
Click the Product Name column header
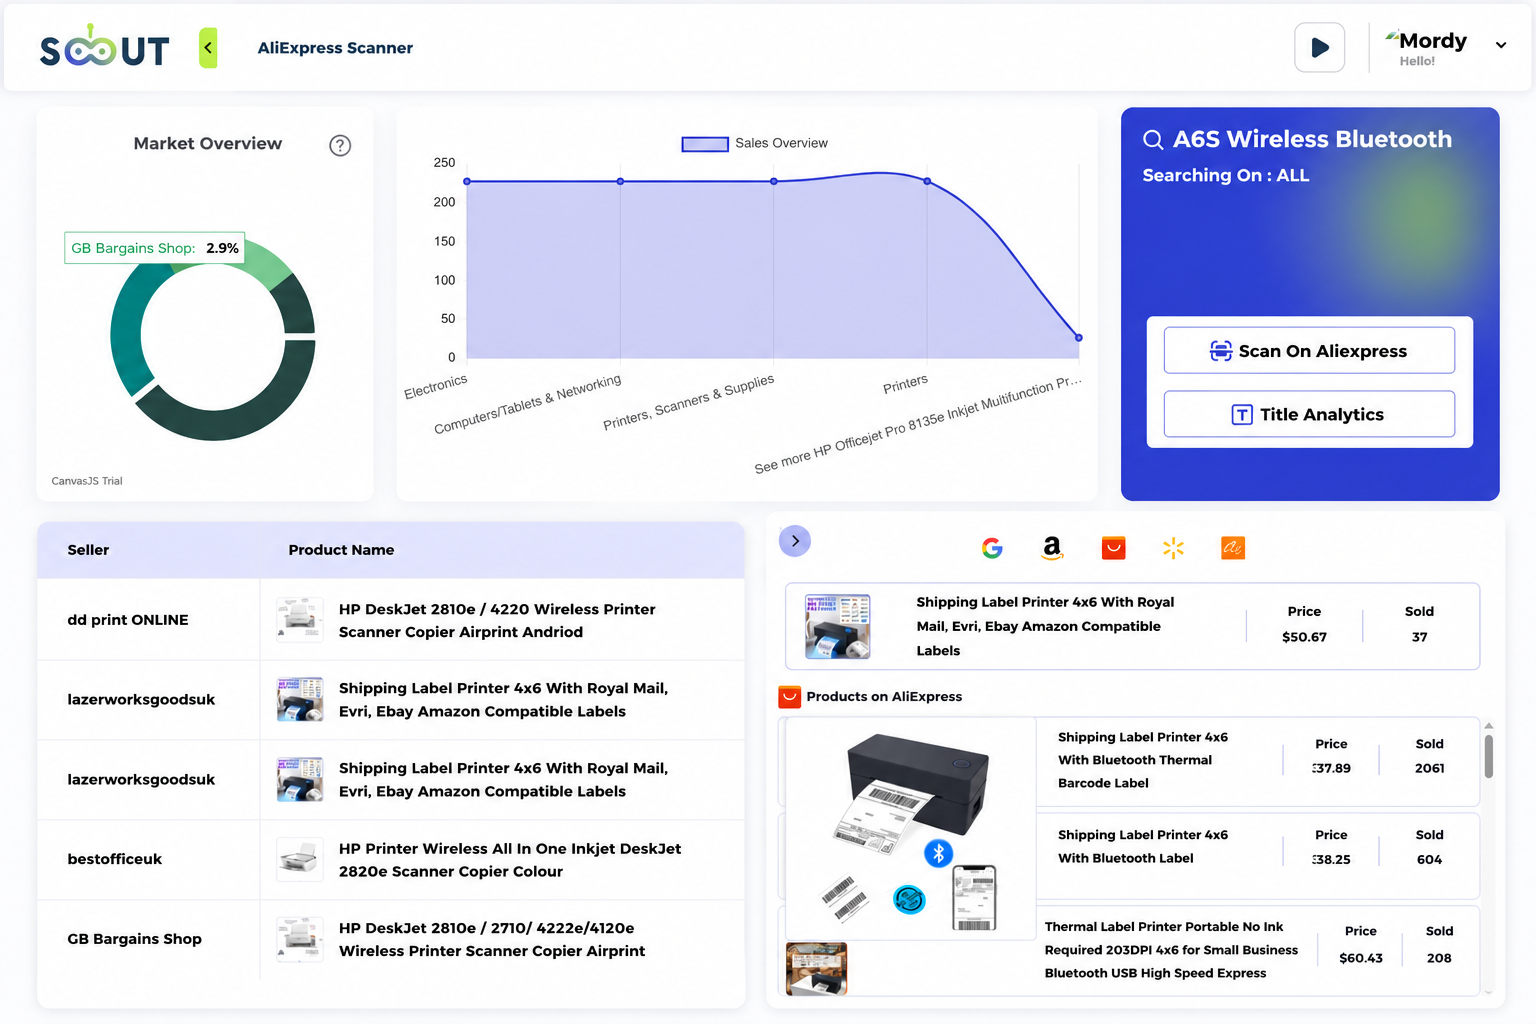pos(341,550)
